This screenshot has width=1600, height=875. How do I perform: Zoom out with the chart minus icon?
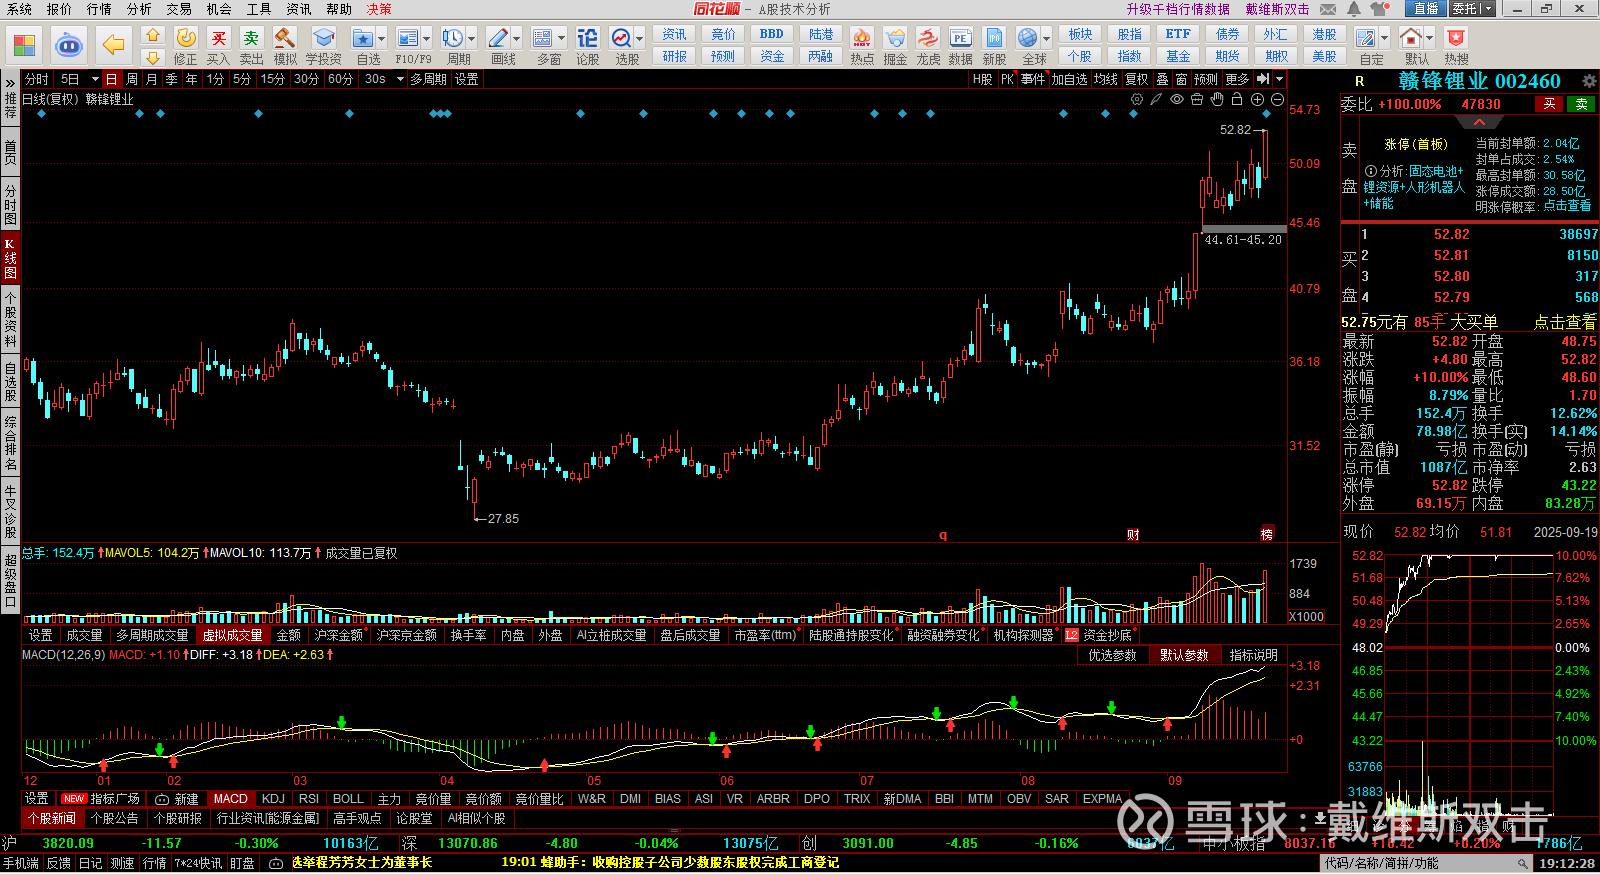click(1277, 99)
